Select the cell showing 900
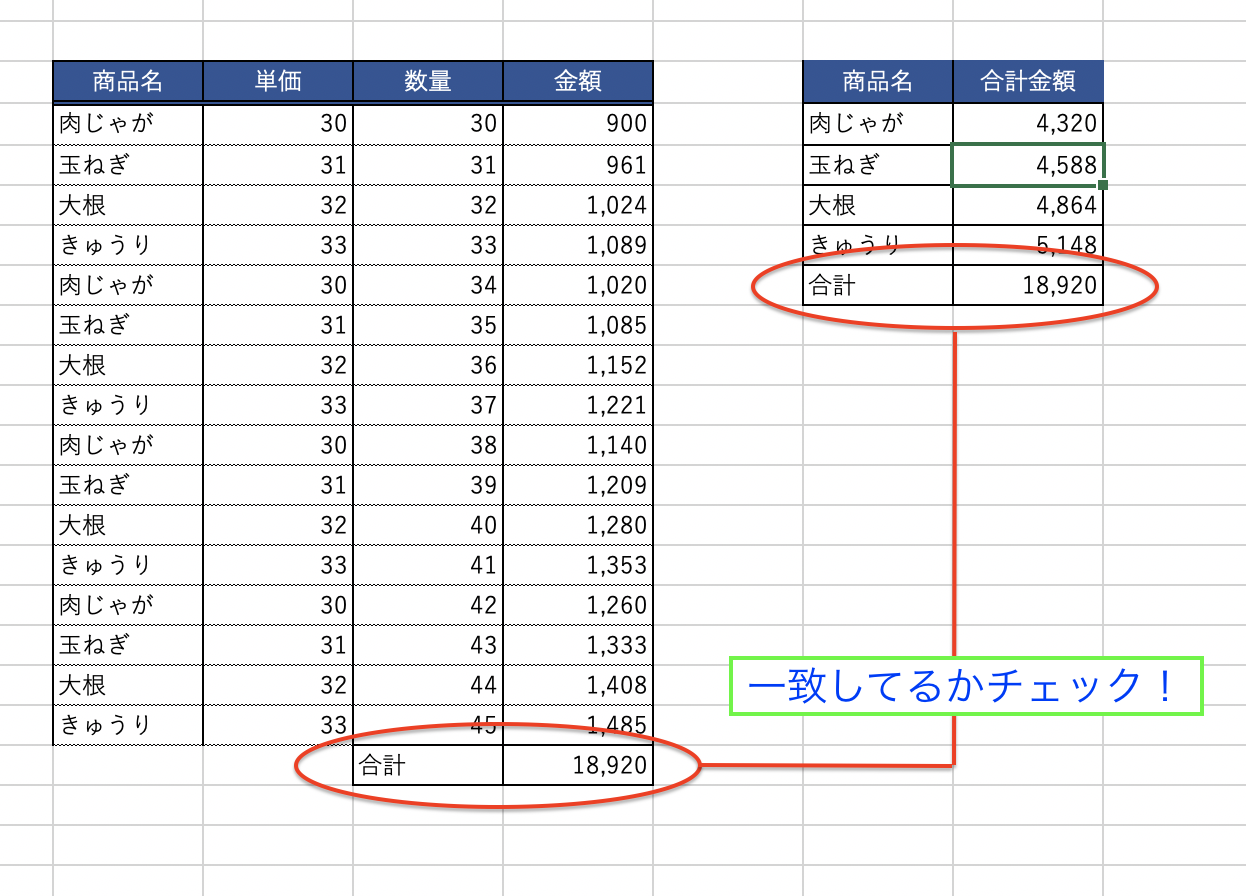 pyautogui.click(x=578, y=125)
